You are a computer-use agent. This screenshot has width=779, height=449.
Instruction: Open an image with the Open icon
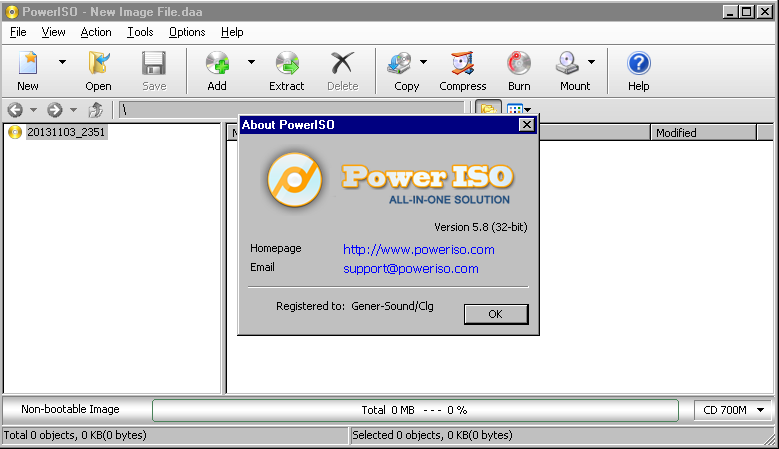click(98, 63)
